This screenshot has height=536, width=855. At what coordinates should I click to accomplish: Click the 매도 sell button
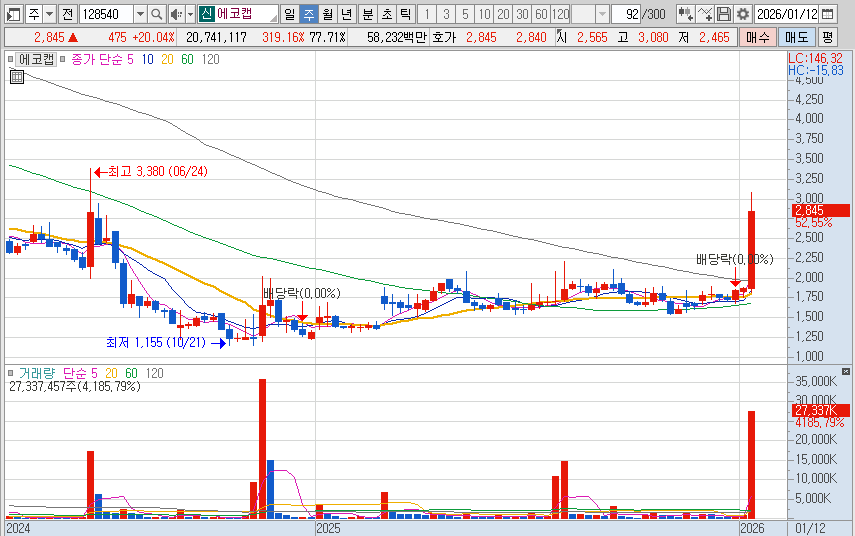coord(797,38)
